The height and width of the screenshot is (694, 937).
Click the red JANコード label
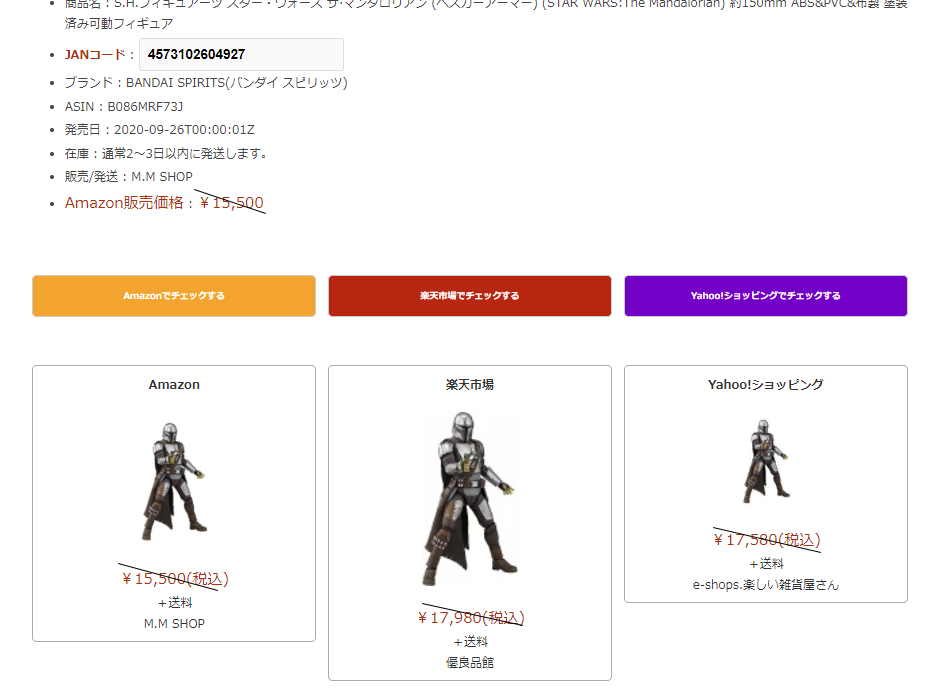pos(95,55)
